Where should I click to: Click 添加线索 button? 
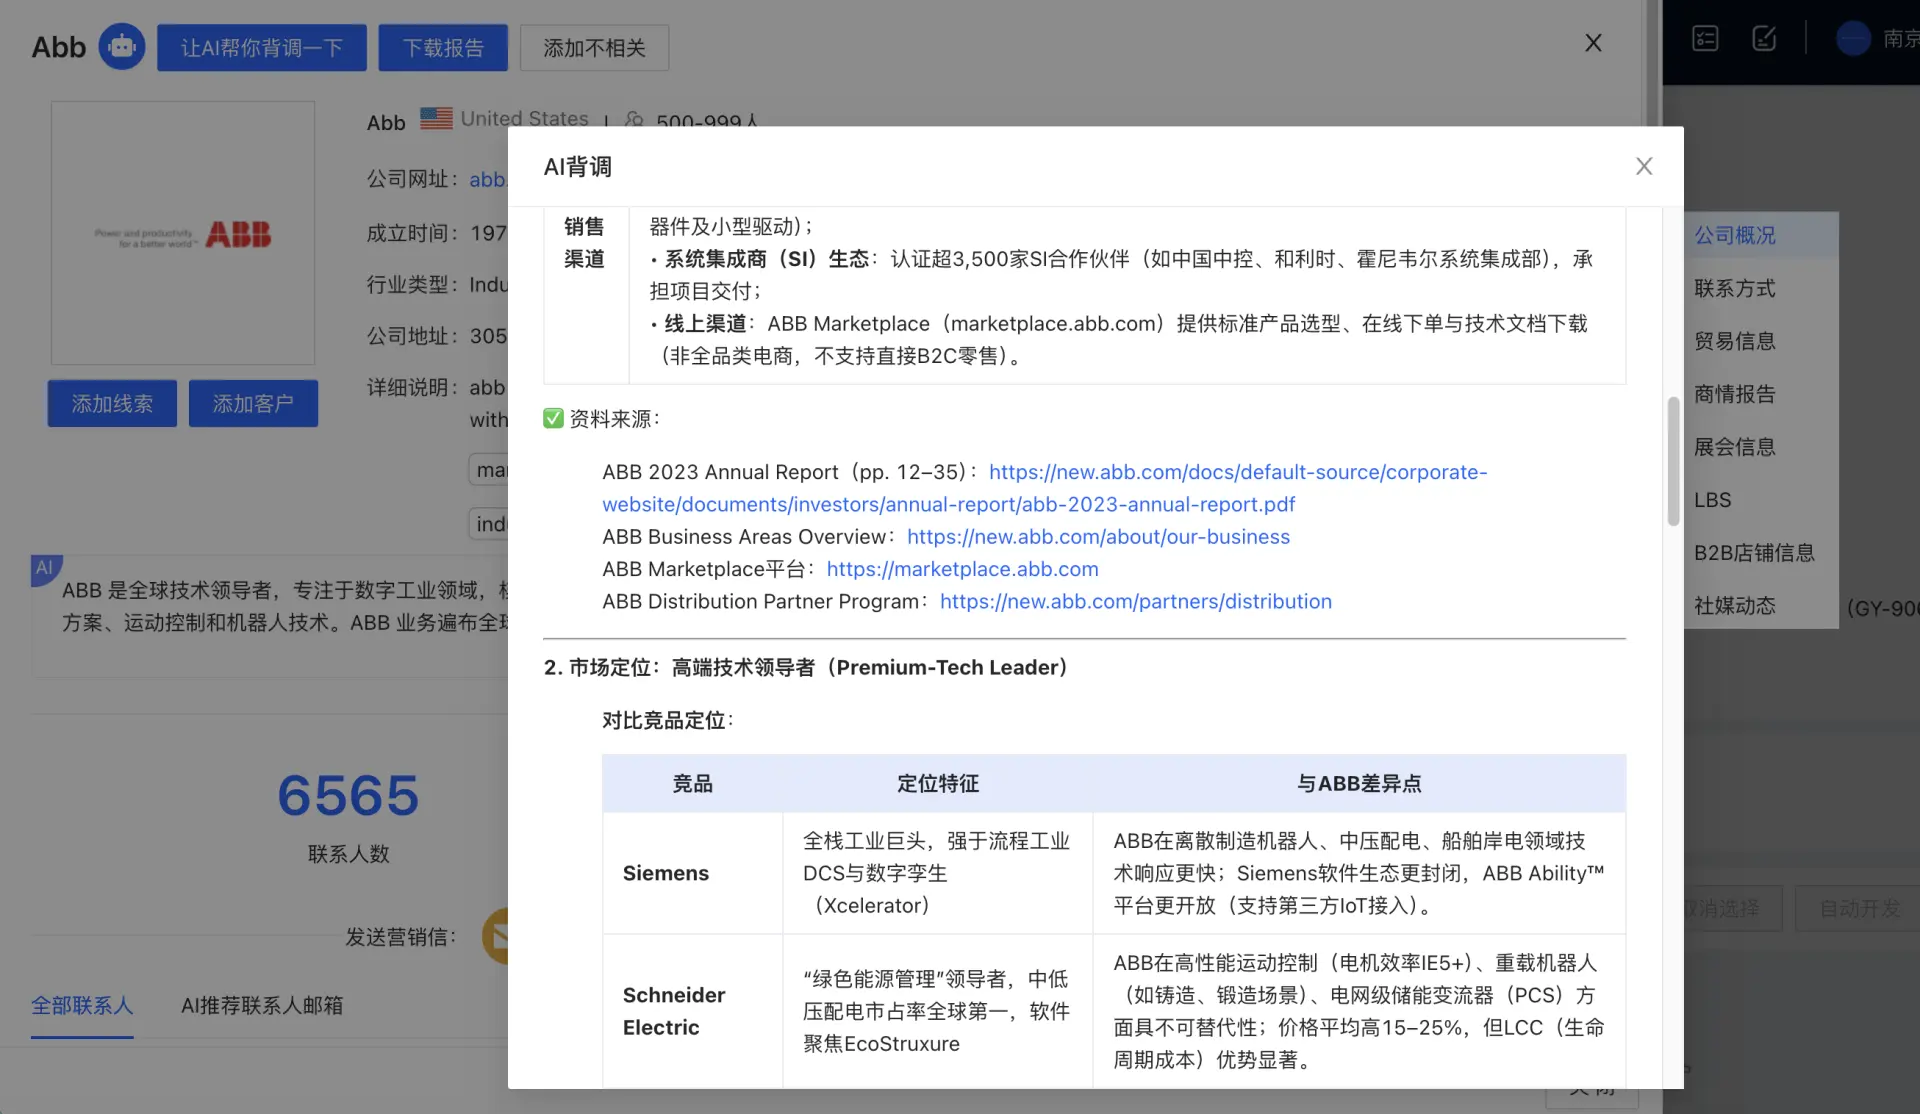112,403
